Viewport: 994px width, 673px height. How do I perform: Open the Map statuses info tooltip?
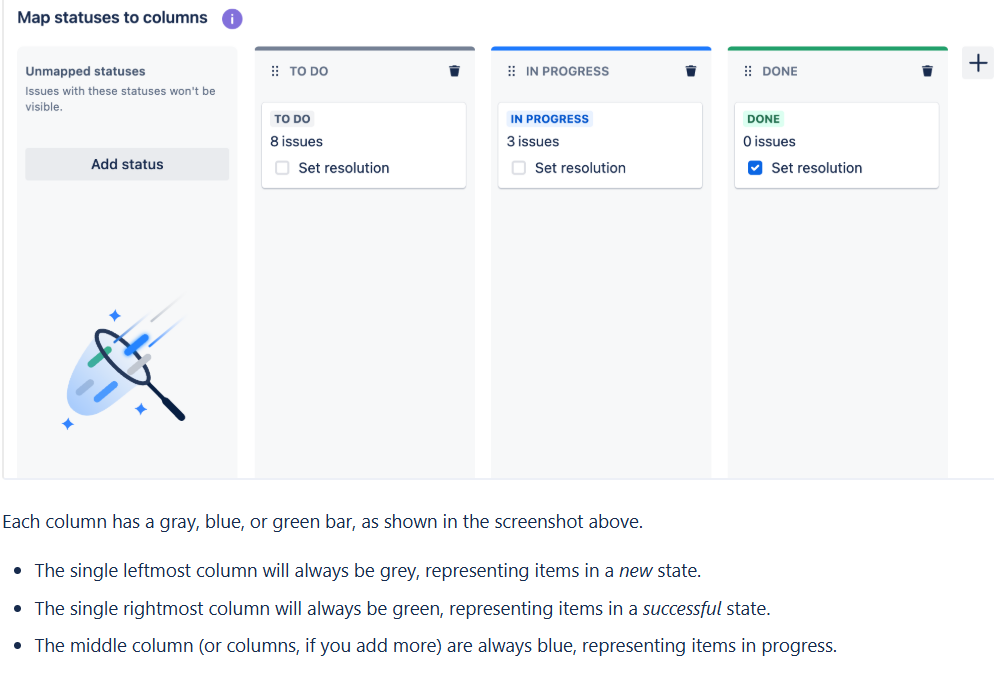(232, 18)
